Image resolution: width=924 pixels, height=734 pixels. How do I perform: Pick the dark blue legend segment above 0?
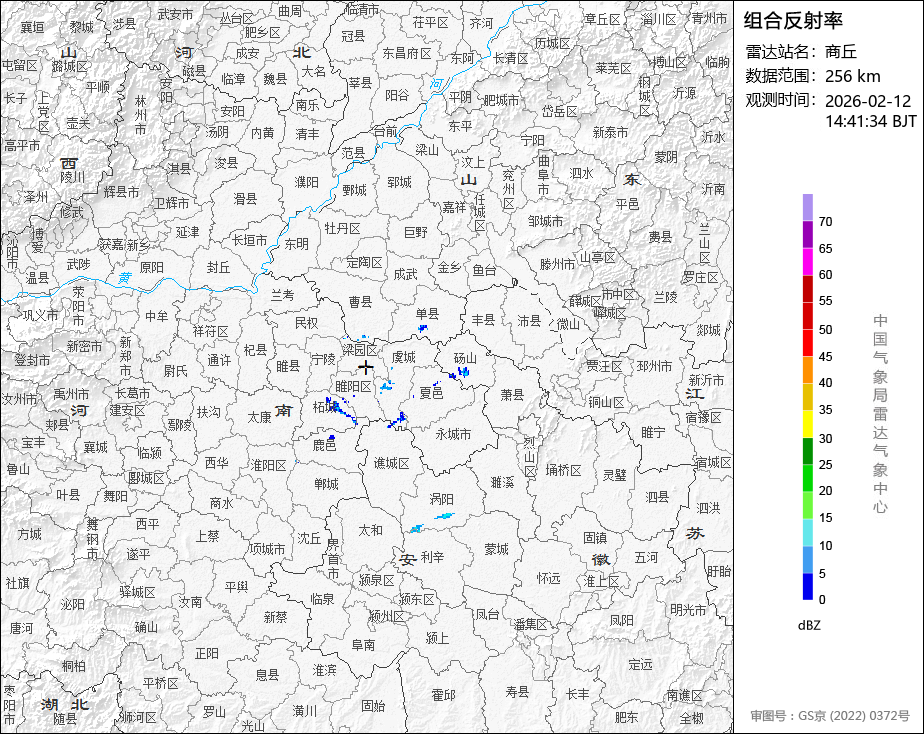(x=807, y=586)
